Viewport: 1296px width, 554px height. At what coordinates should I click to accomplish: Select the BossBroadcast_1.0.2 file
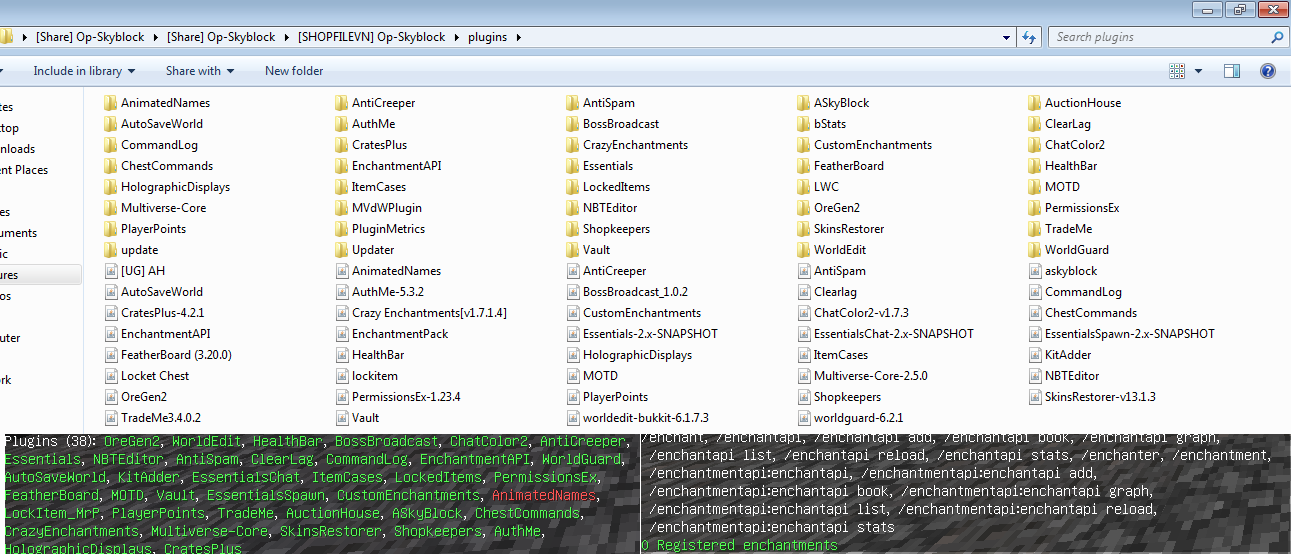click(x=626, y=292)
